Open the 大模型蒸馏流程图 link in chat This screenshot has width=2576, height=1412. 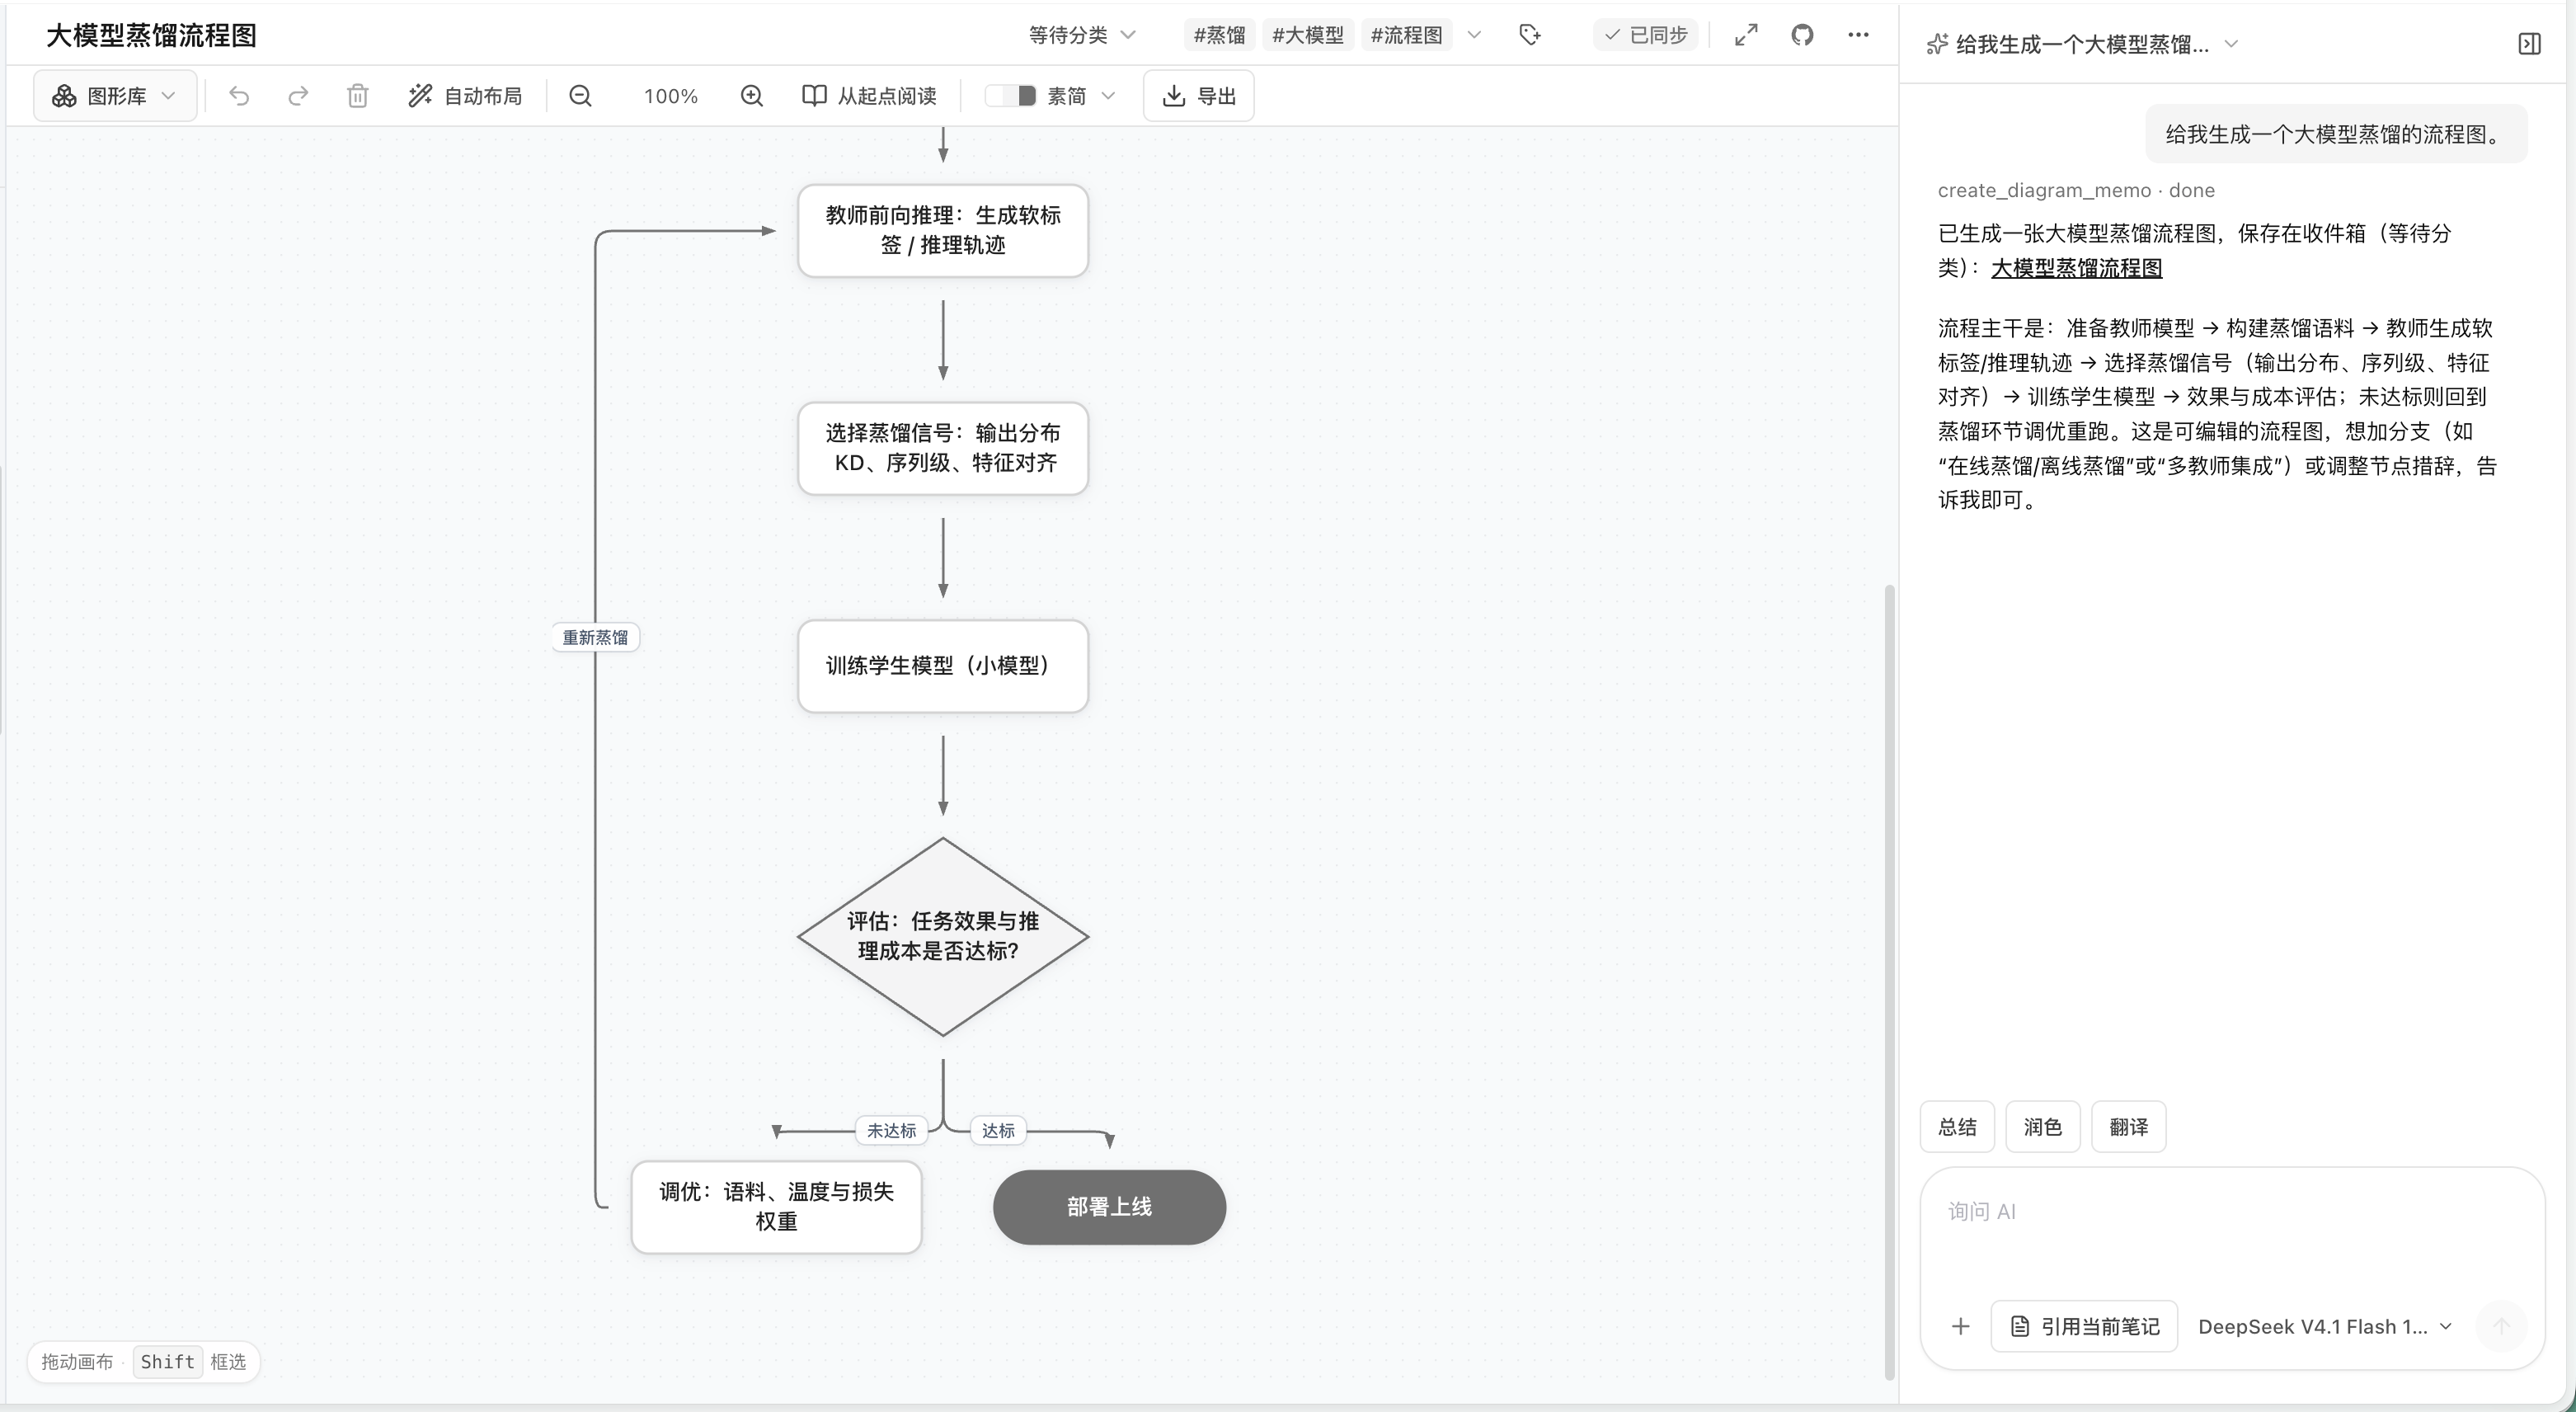tap(2076, 268)
